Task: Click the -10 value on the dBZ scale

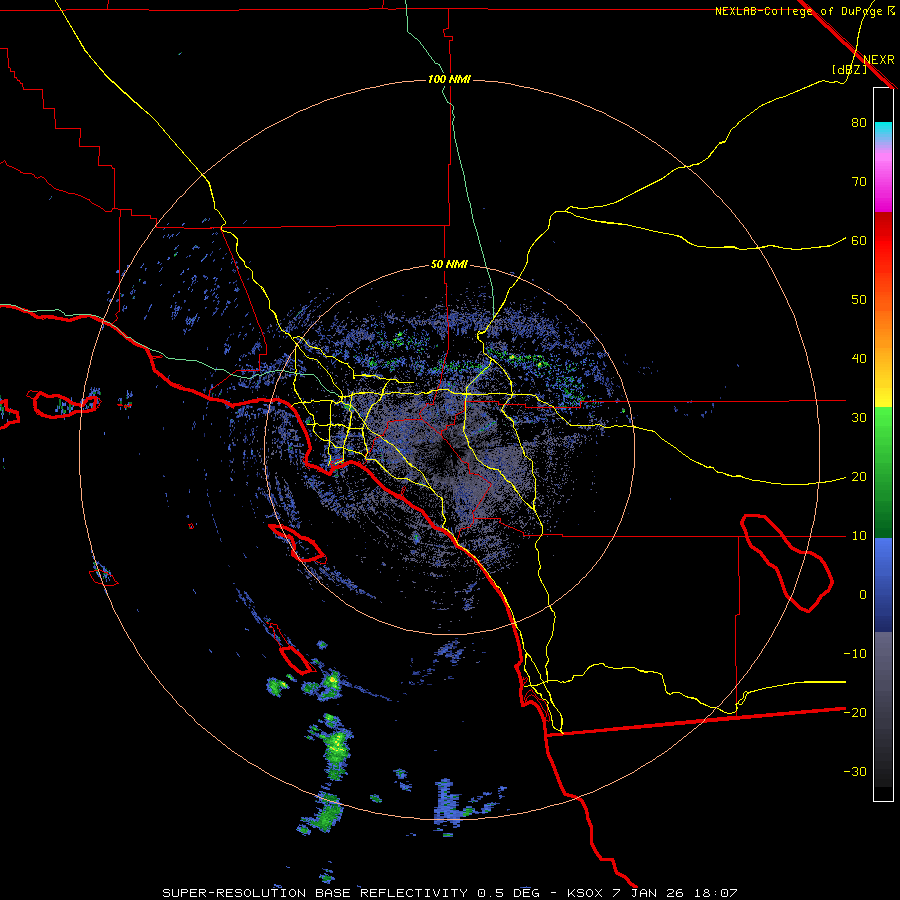Action: click(x=855, y=654)
